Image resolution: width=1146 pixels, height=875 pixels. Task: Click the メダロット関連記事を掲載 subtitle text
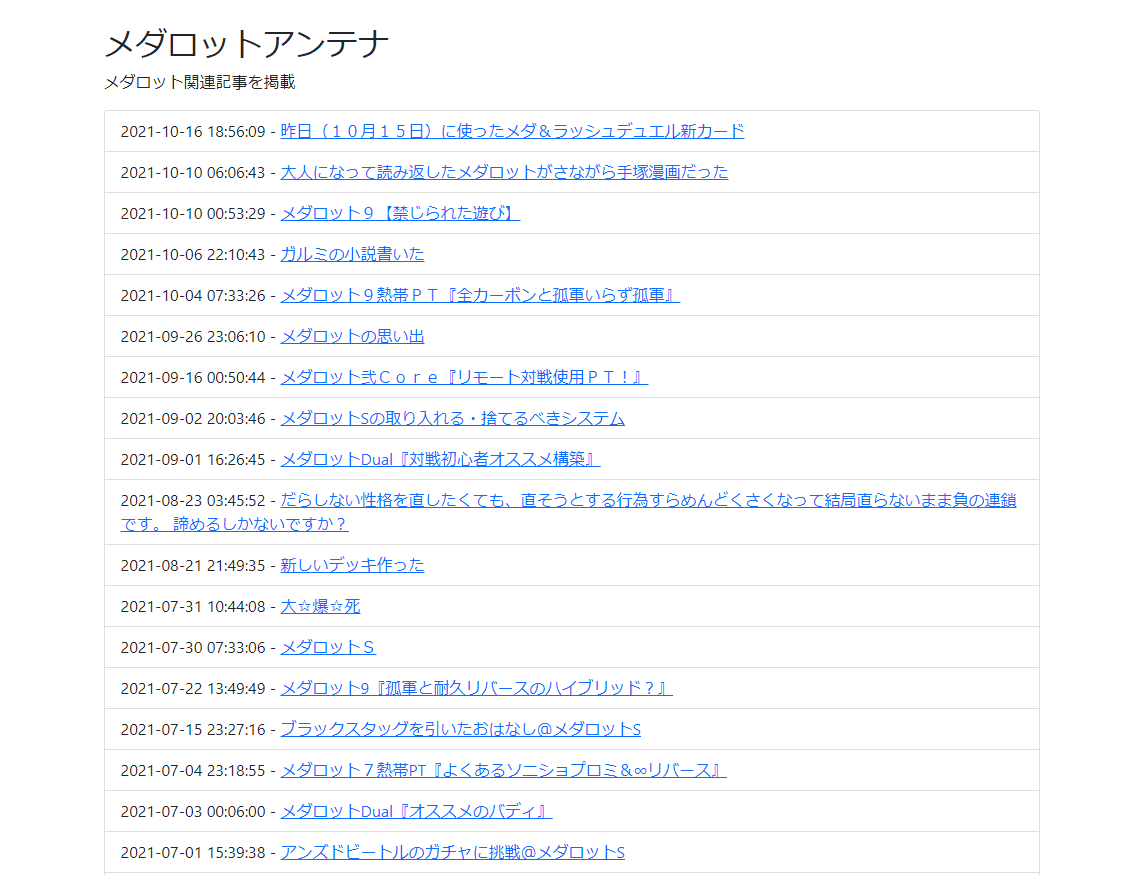(x=200, y=82)
